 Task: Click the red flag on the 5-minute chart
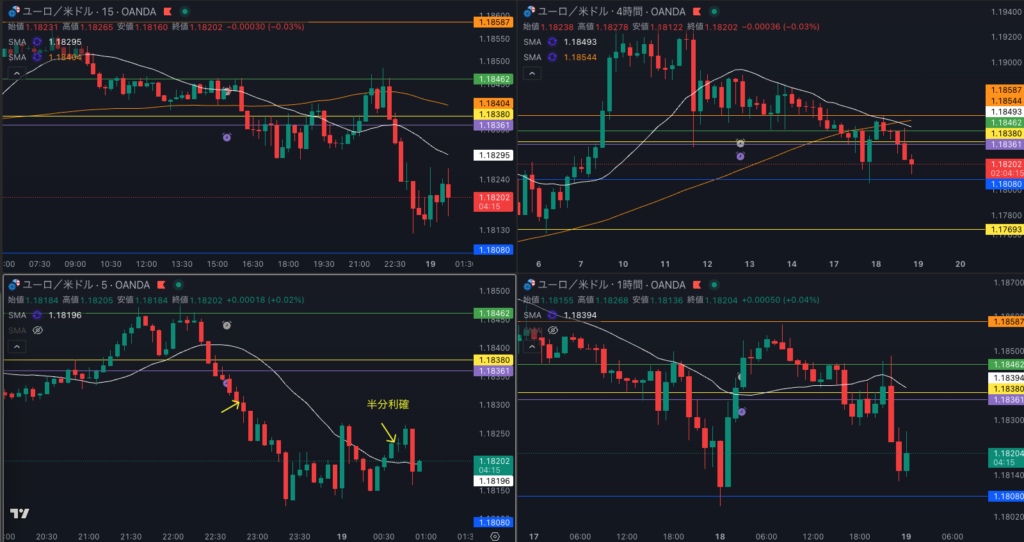click(x=161, y=285)
